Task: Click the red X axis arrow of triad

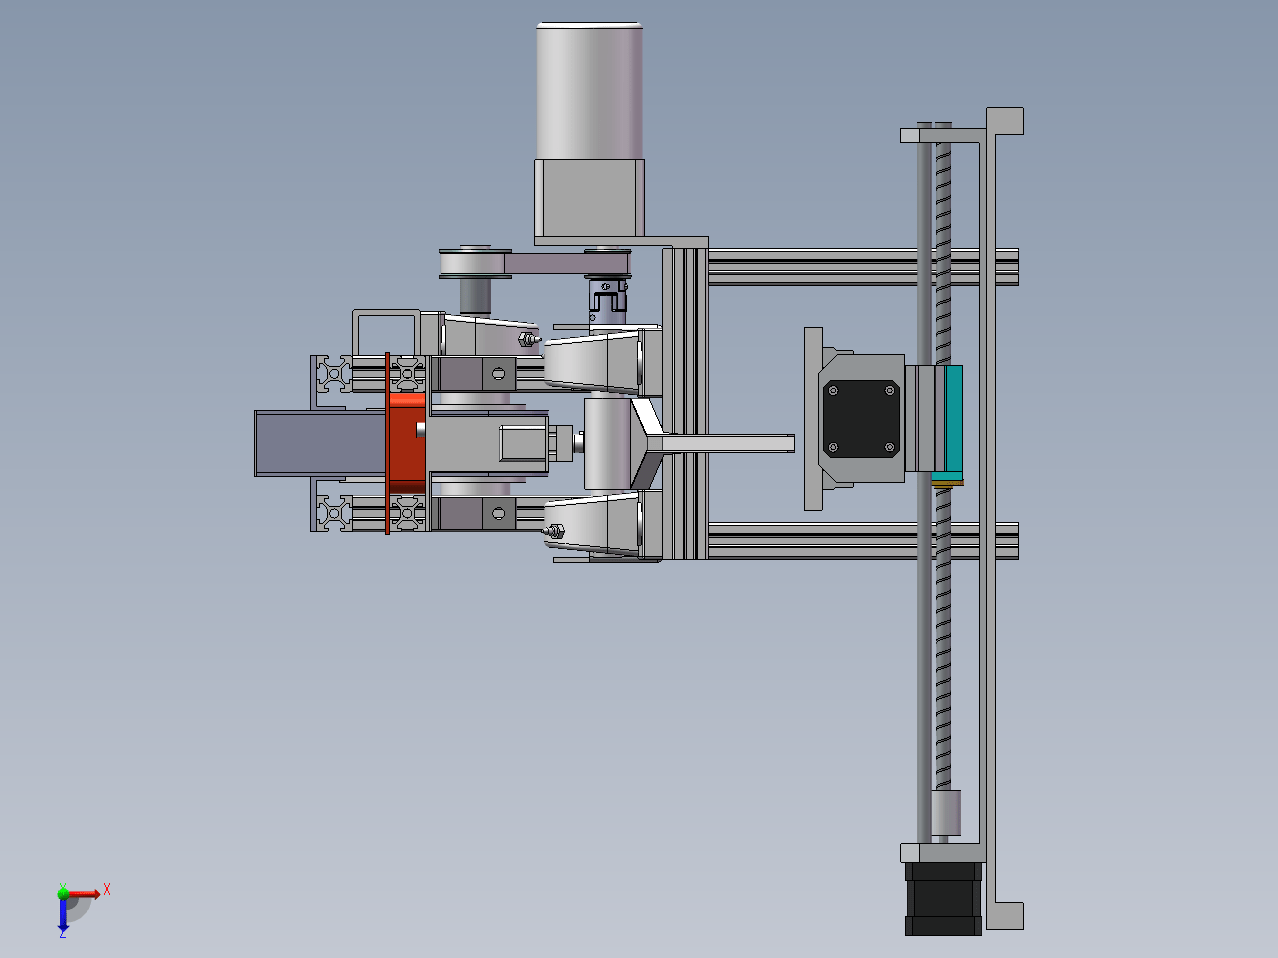Action: [84, 893]
